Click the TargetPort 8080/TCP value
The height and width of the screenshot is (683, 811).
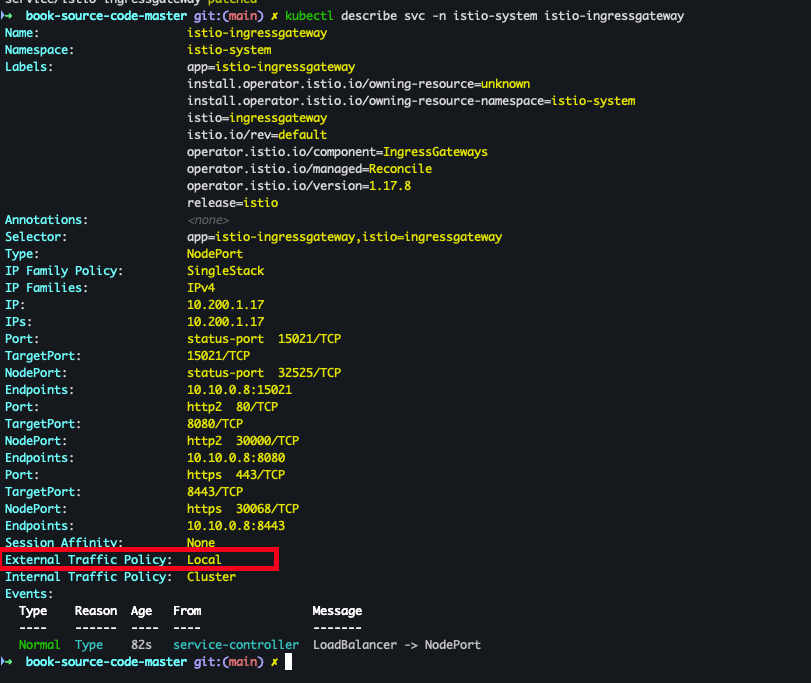point(215,424)
